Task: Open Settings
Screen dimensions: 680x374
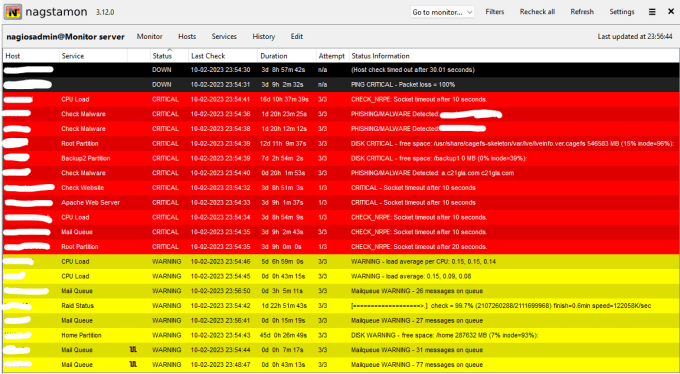Action: tap(621, 12)
